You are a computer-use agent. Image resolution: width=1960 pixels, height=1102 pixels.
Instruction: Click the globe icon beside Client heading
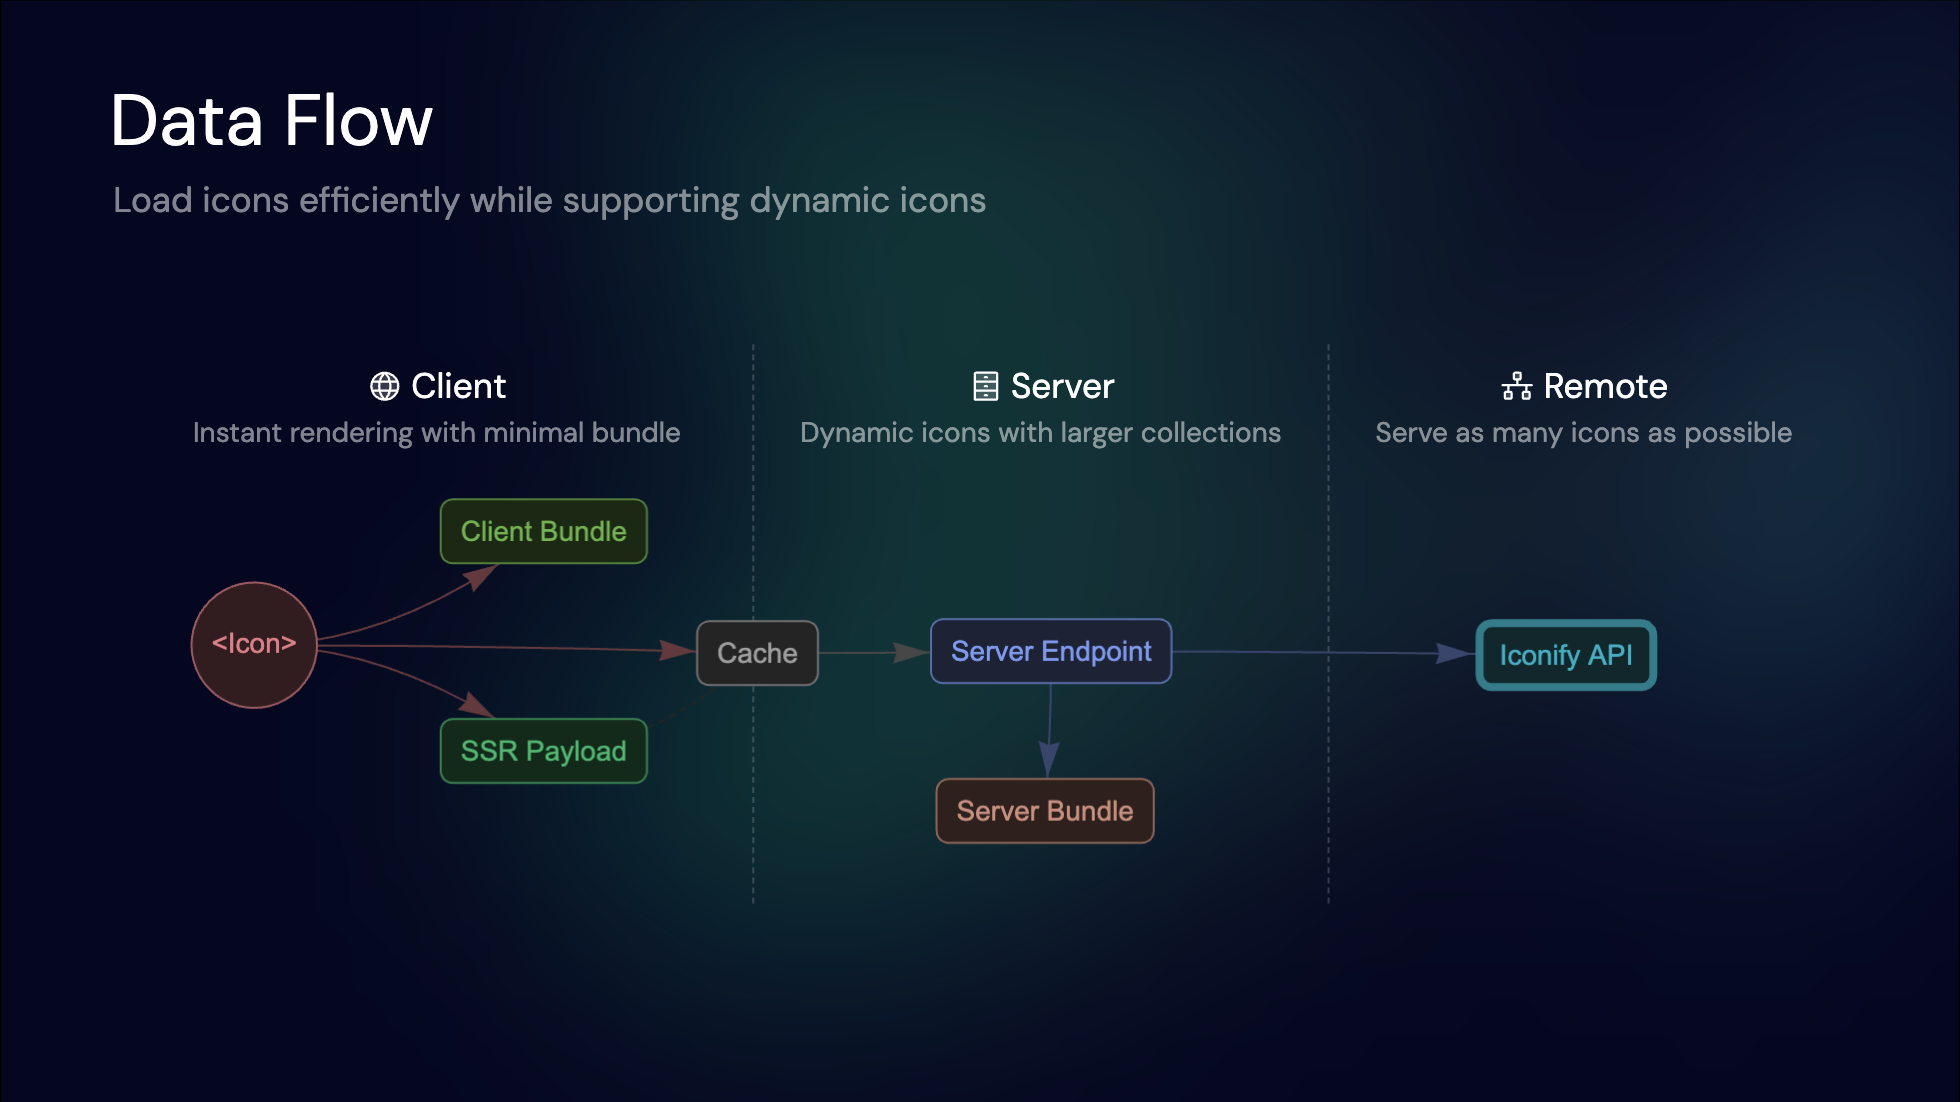pos(383,385)
